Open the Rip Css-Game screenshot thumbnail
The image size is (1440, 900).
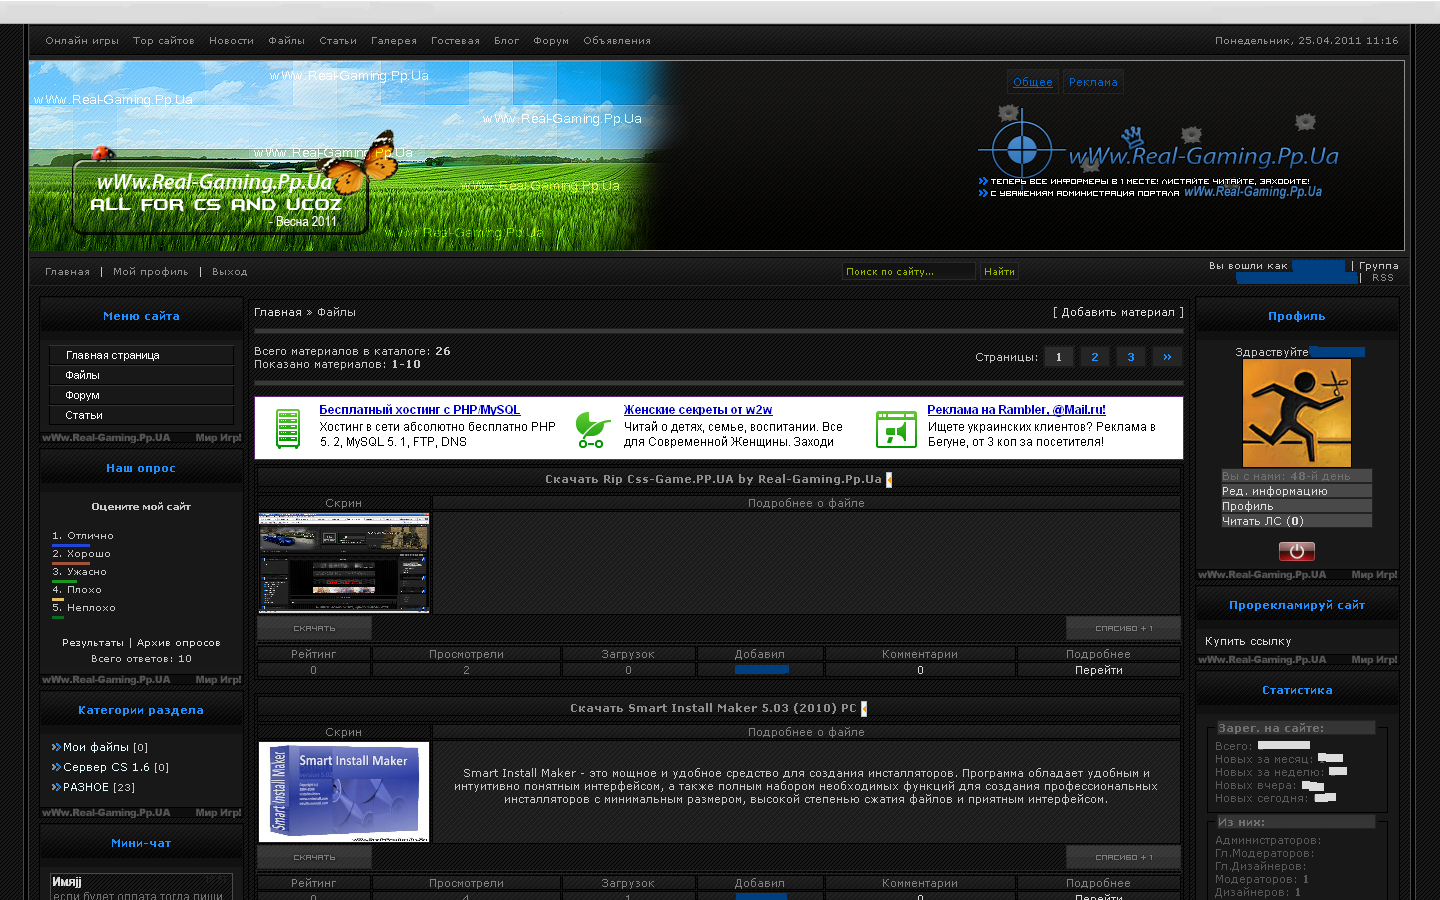point(344,563)
